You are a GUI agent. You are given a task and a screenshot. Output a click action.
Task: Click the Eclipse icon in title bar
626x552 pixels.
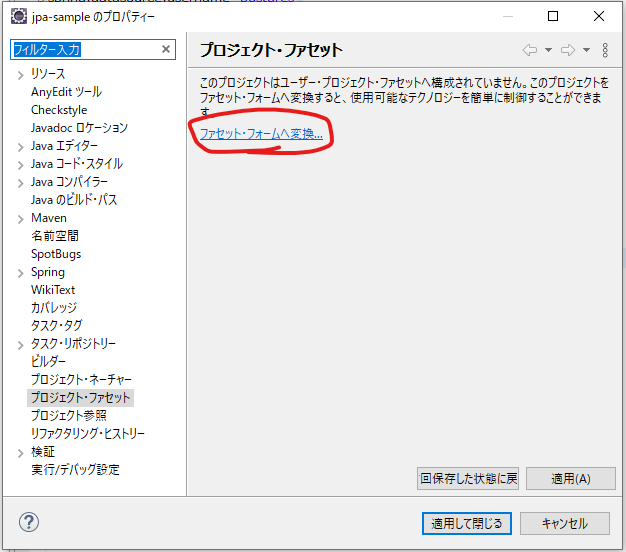pyautogui.click(x=18, y=16)
